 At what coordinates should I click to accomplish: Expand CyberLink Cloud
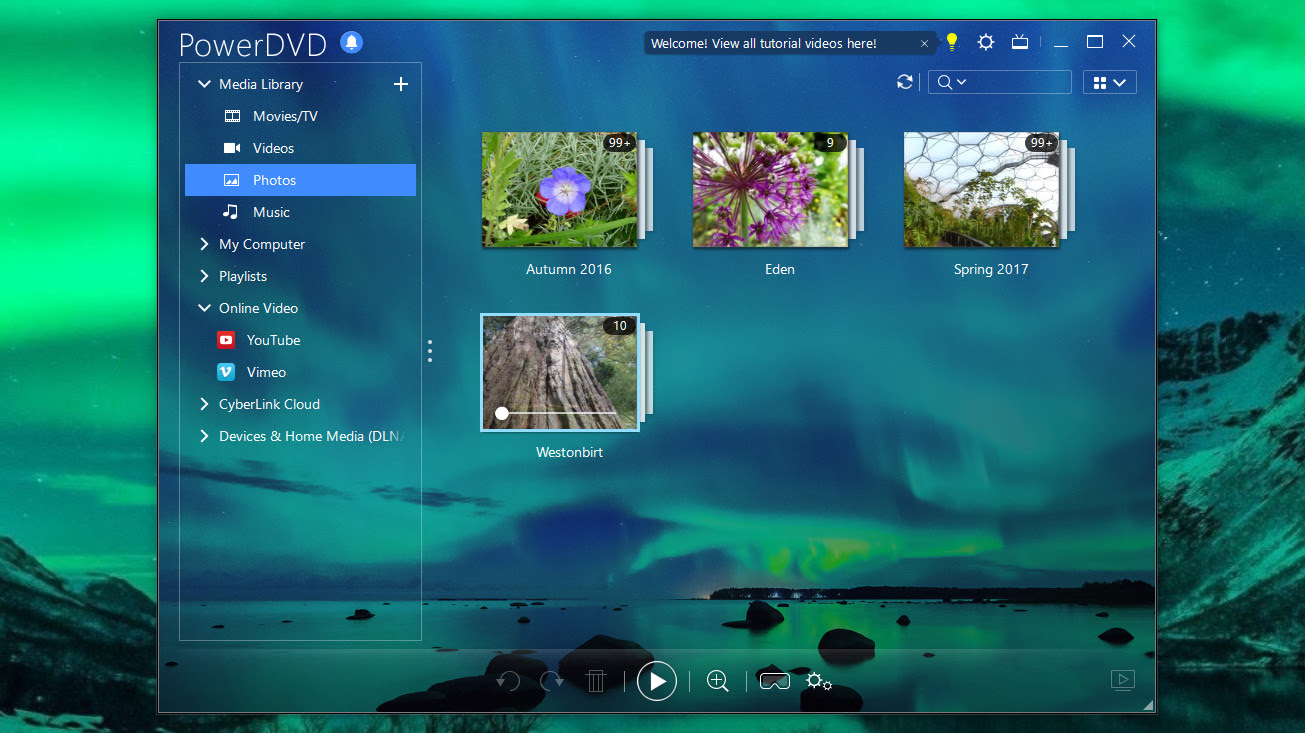pos(204,404)
